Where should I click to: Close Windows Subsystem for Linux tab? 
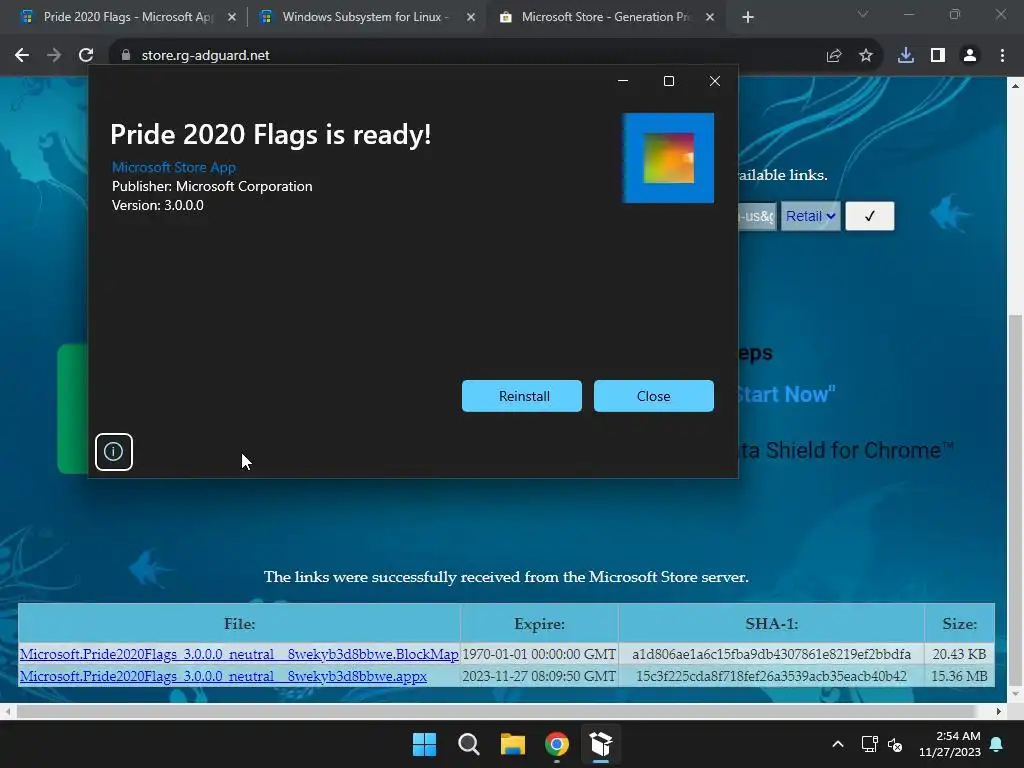(471, 18)
